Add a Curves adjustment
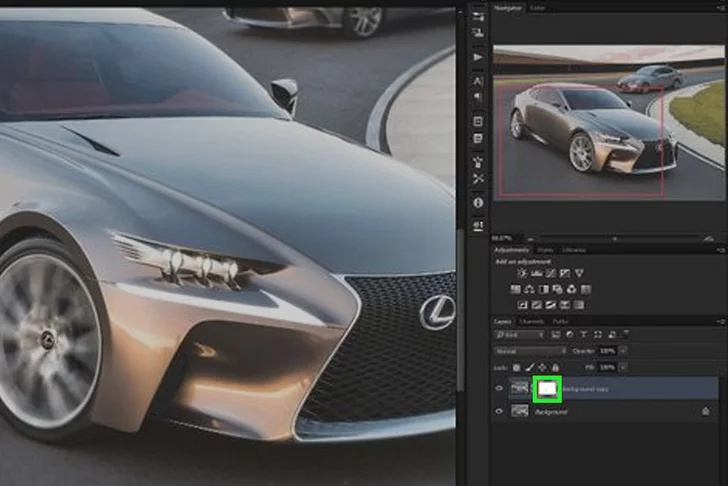Screen dimensions: 728x486 point(550,273)
